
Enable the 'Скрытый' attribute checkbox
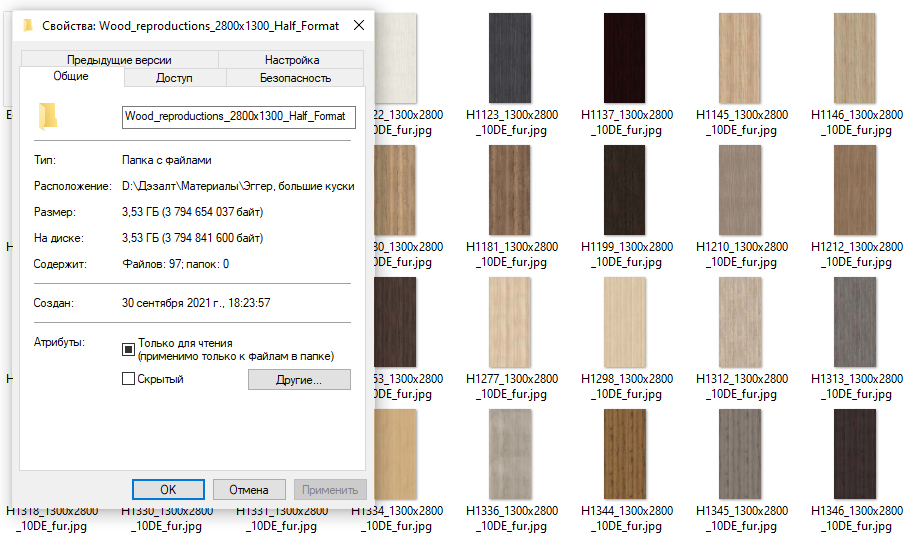coord(128,379)
